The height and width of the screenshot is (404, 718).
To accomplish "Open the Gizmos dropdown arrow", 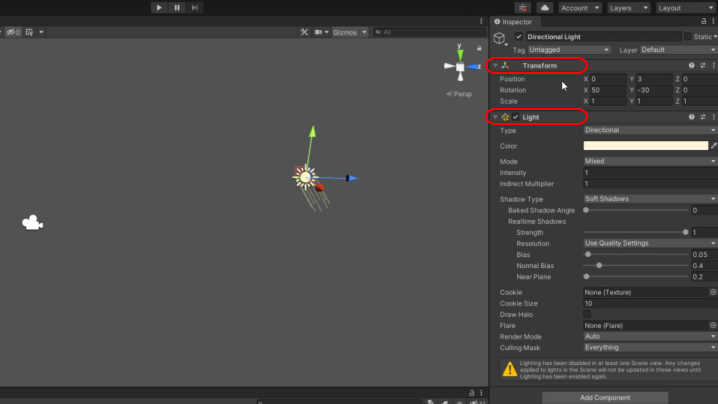I will point(364,33).
